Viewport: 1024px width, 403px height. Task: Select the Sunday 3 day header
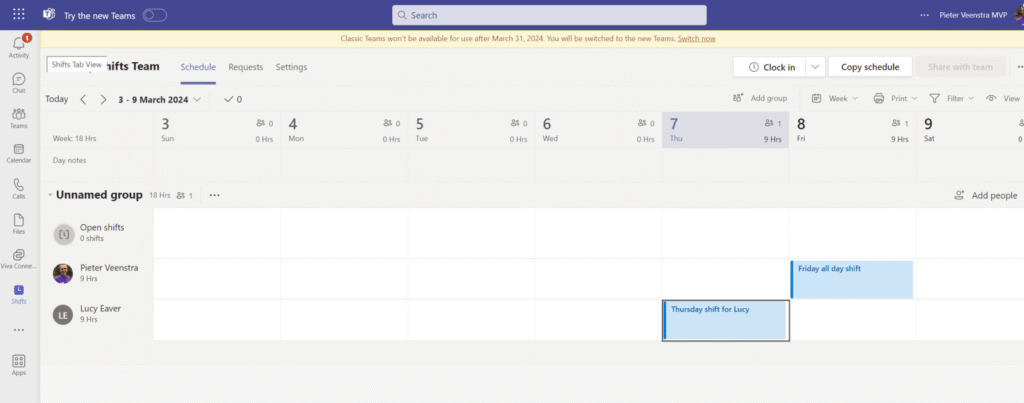point(217,130)
